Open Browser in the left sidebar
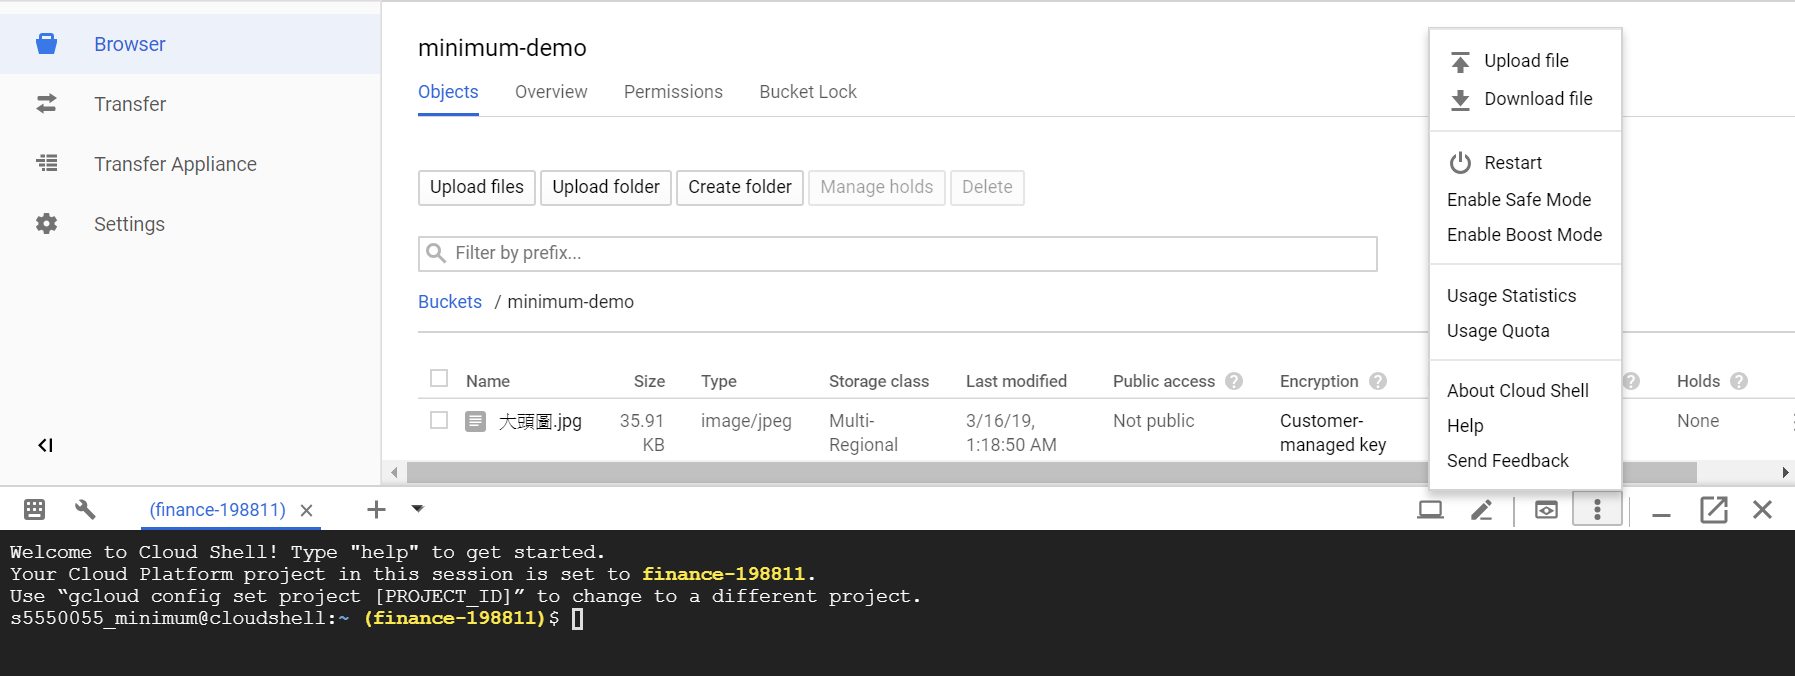Viewport: 1795px width, 676px height. [130, 44]
